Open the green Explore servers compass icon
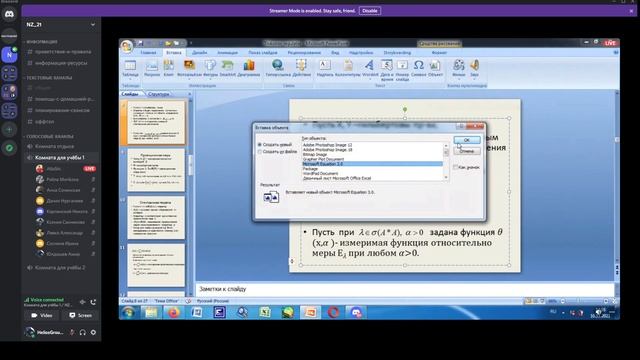Viewport: 640px width, 360px height. (9, 148)
